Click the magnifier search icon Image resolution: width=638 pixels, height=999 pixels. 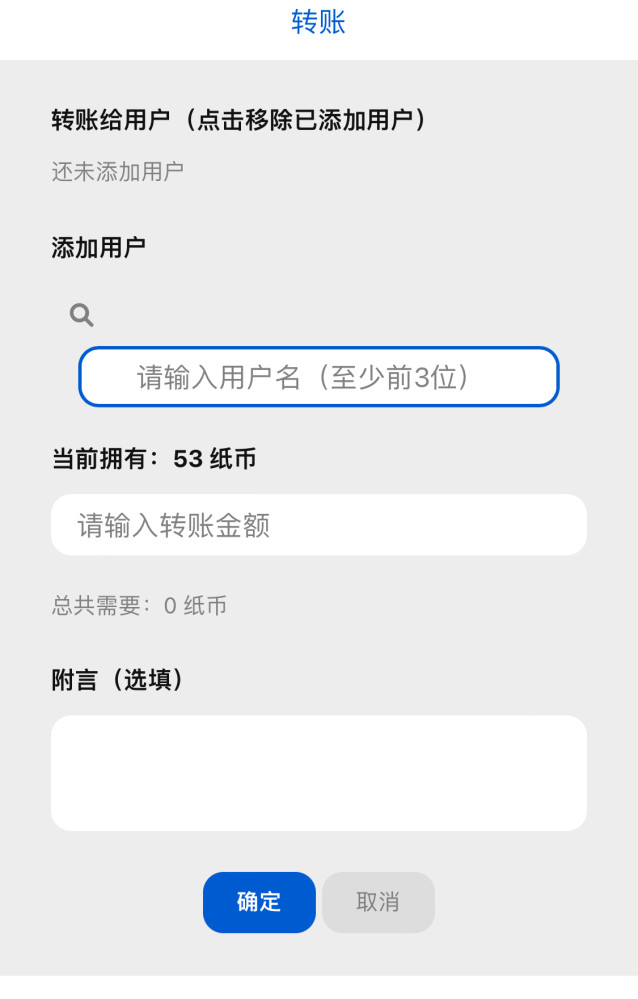pos(82,315)
